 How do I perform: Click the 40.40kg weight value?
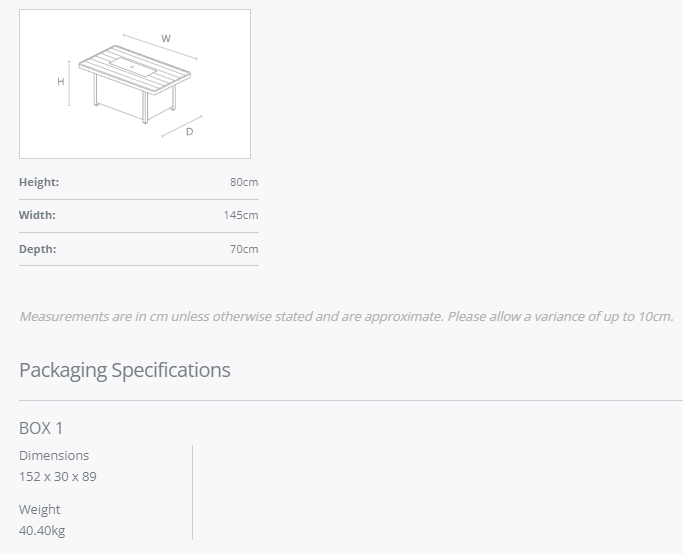click(42, 530)
